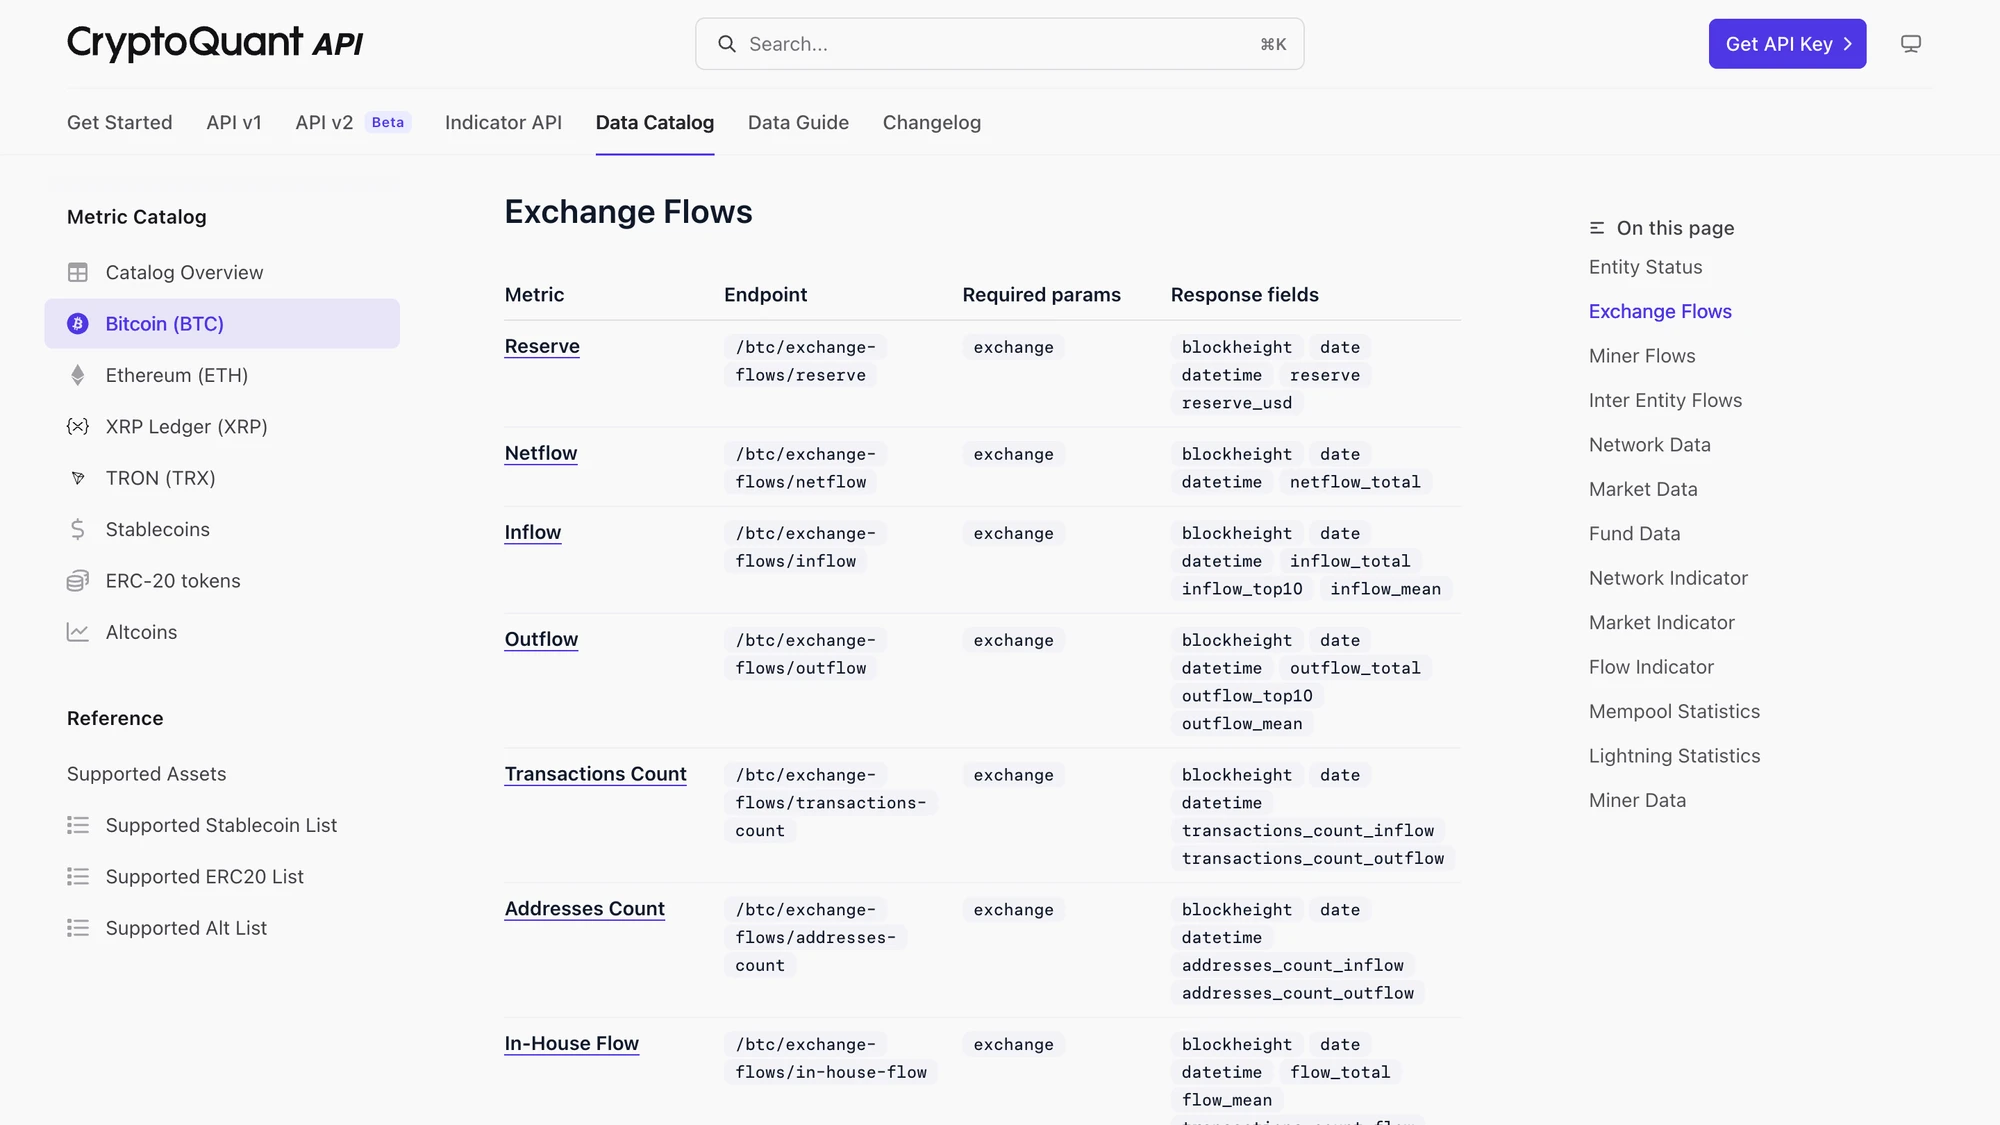The height and width of the screenshot is (1125, 2000).
Task: Open the Indicator API tab
Action: click(503, 122)
